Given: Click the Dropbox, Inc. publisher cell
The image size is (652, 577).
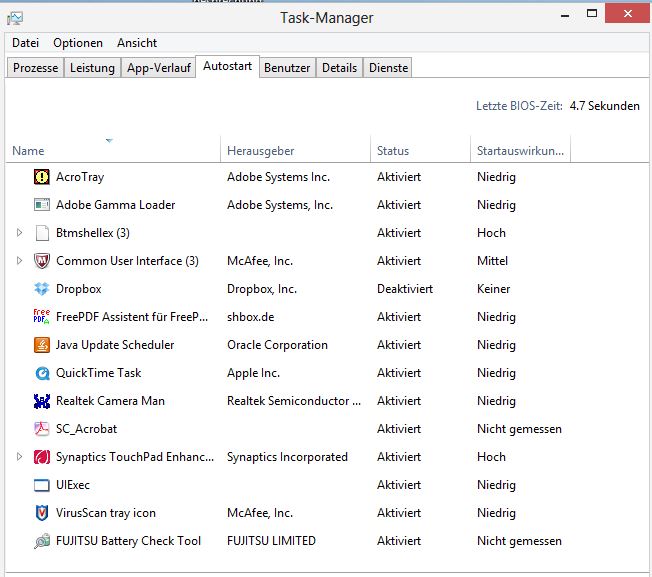Looking at the screenshot, I should click(262, 289).
